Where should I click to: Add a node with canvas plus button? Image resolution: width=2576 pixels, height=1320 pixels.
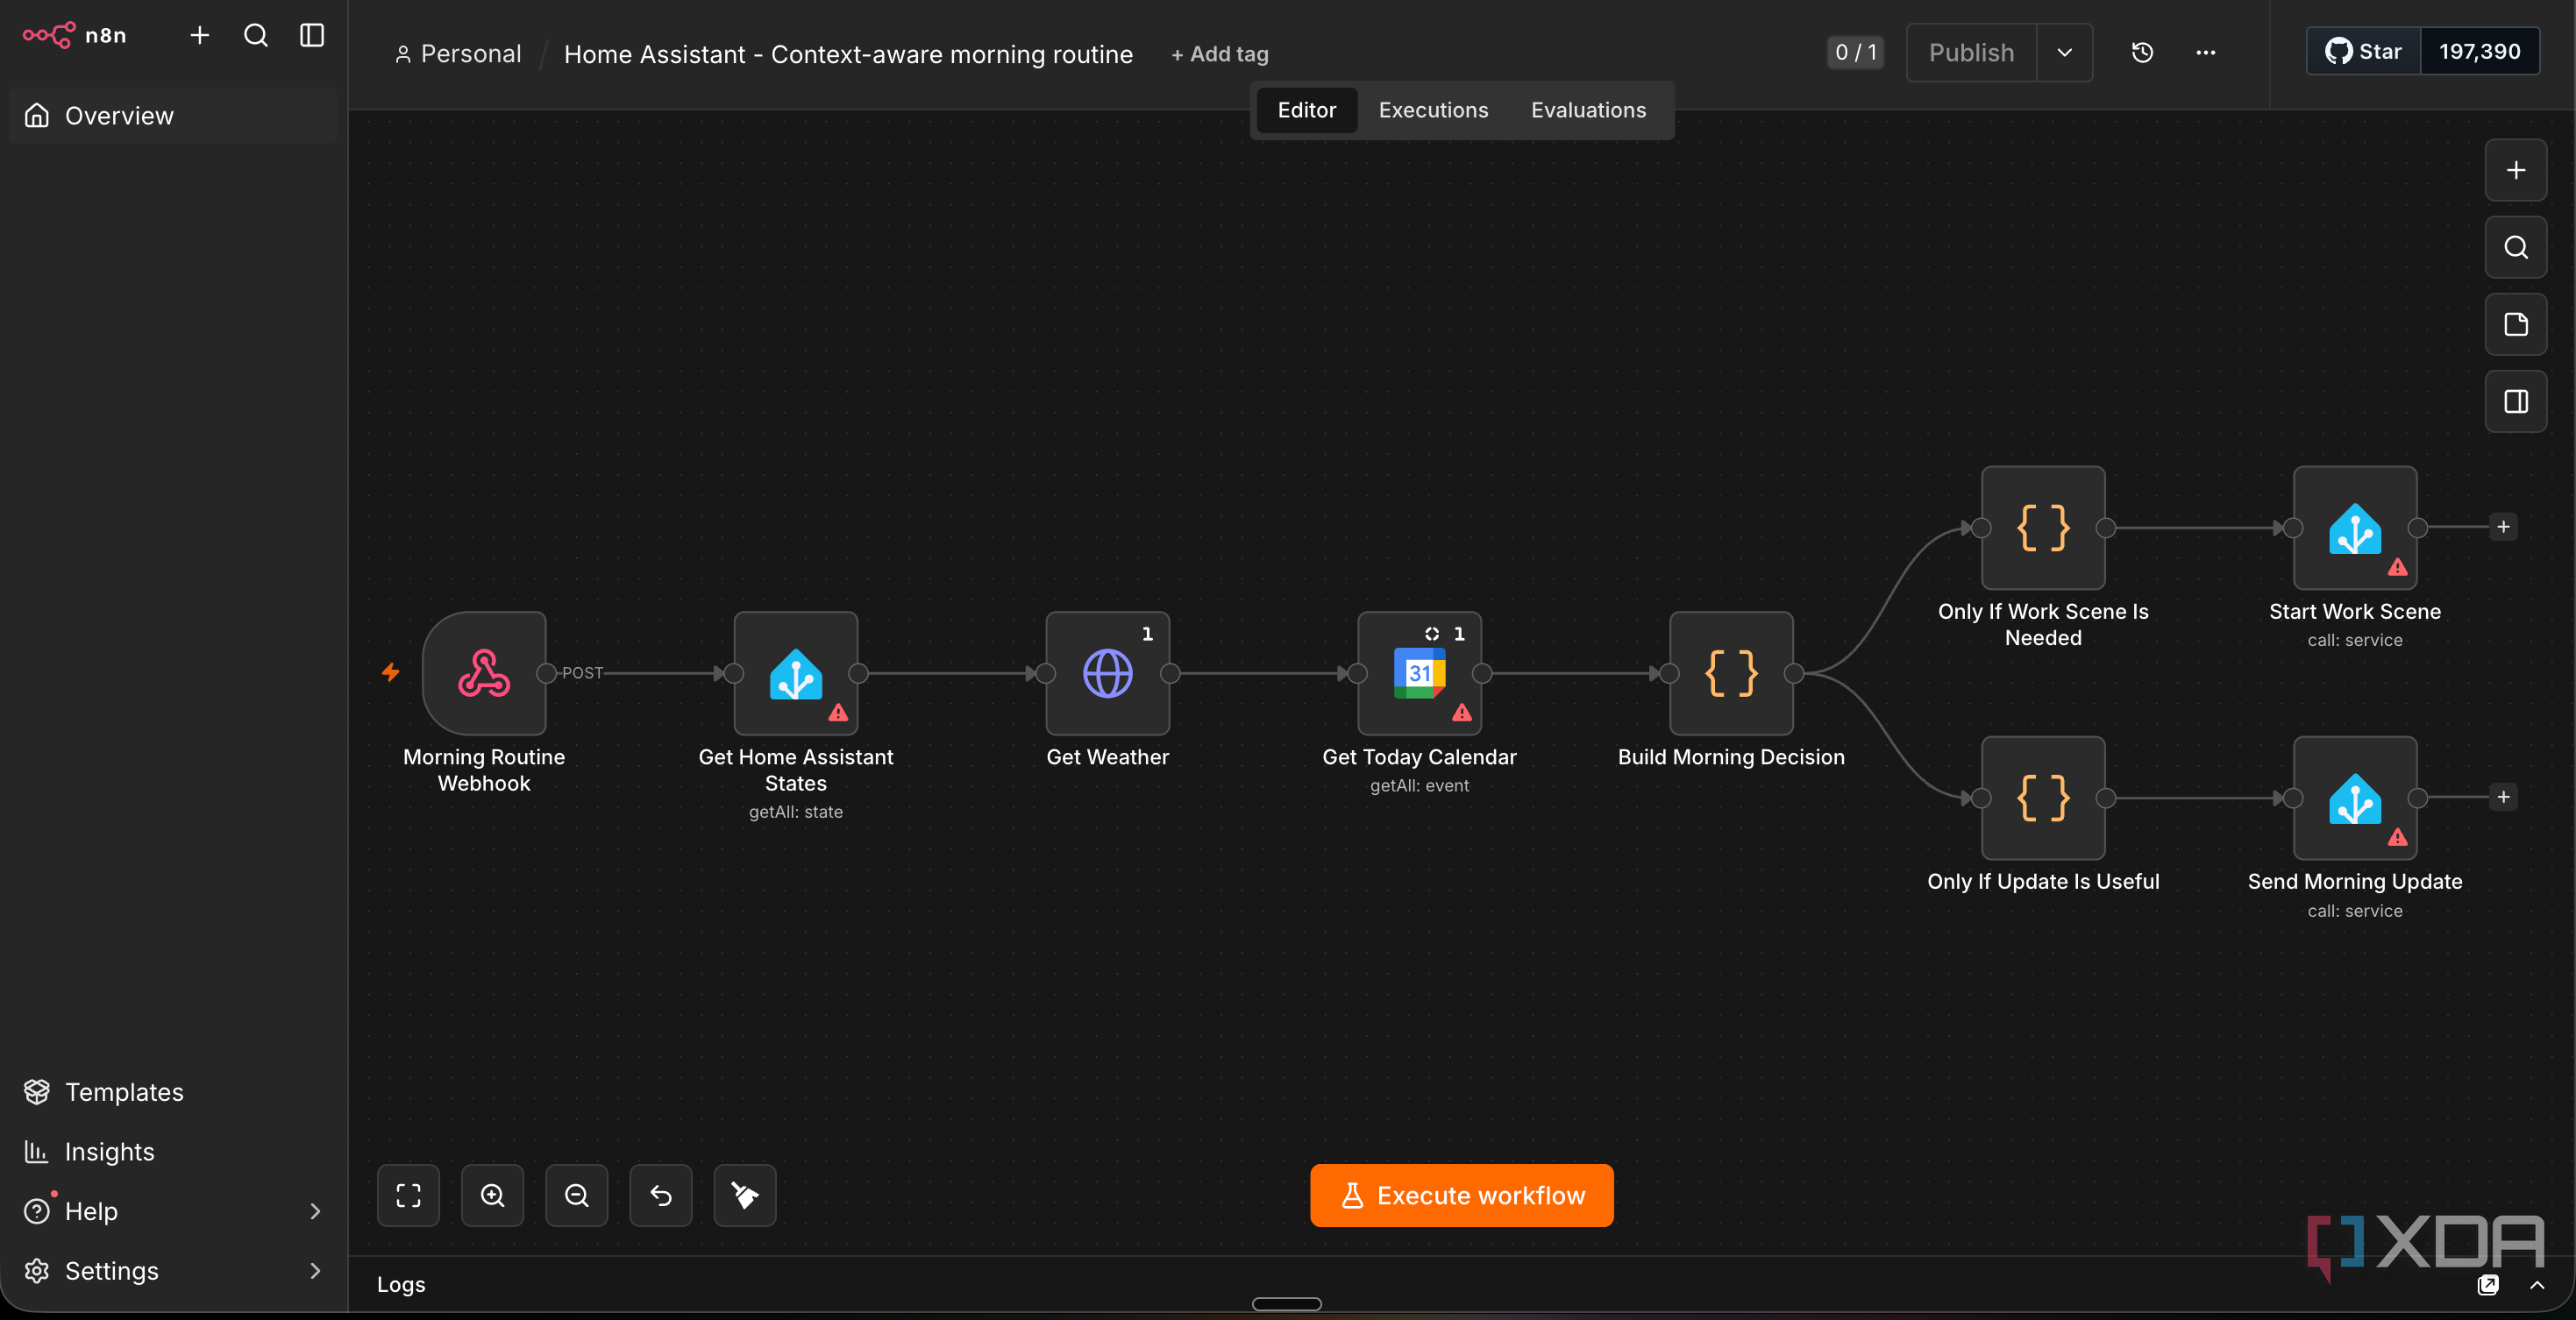coord(2516,170)
